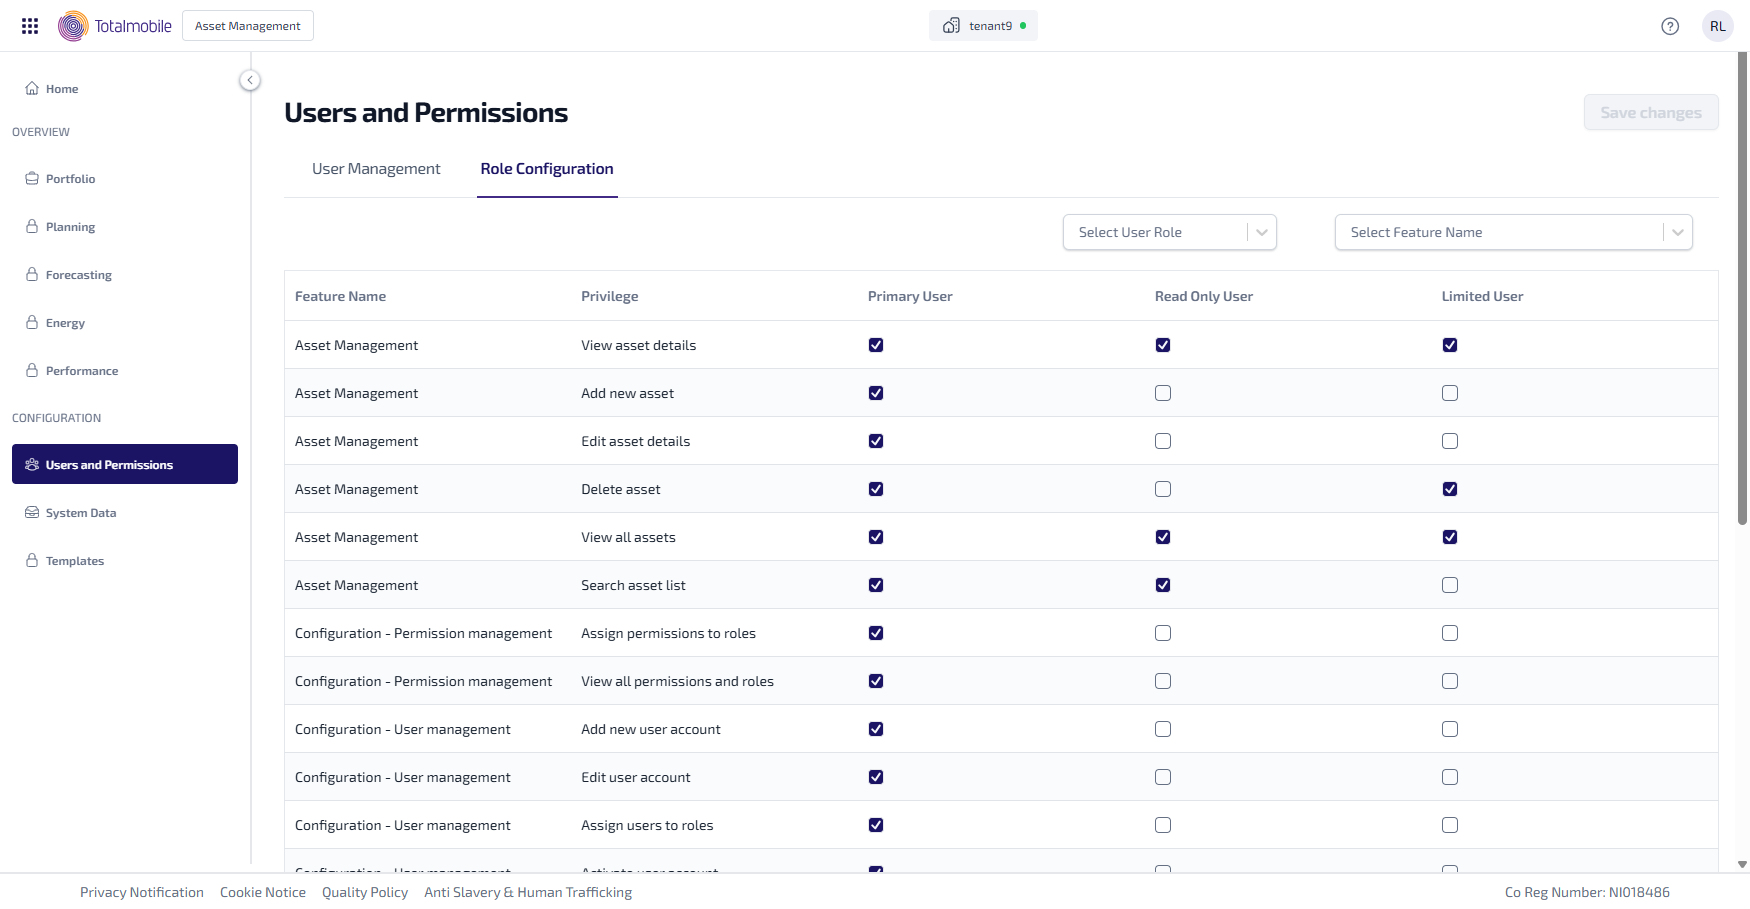Open the help question mark icon

point(1669,26)
